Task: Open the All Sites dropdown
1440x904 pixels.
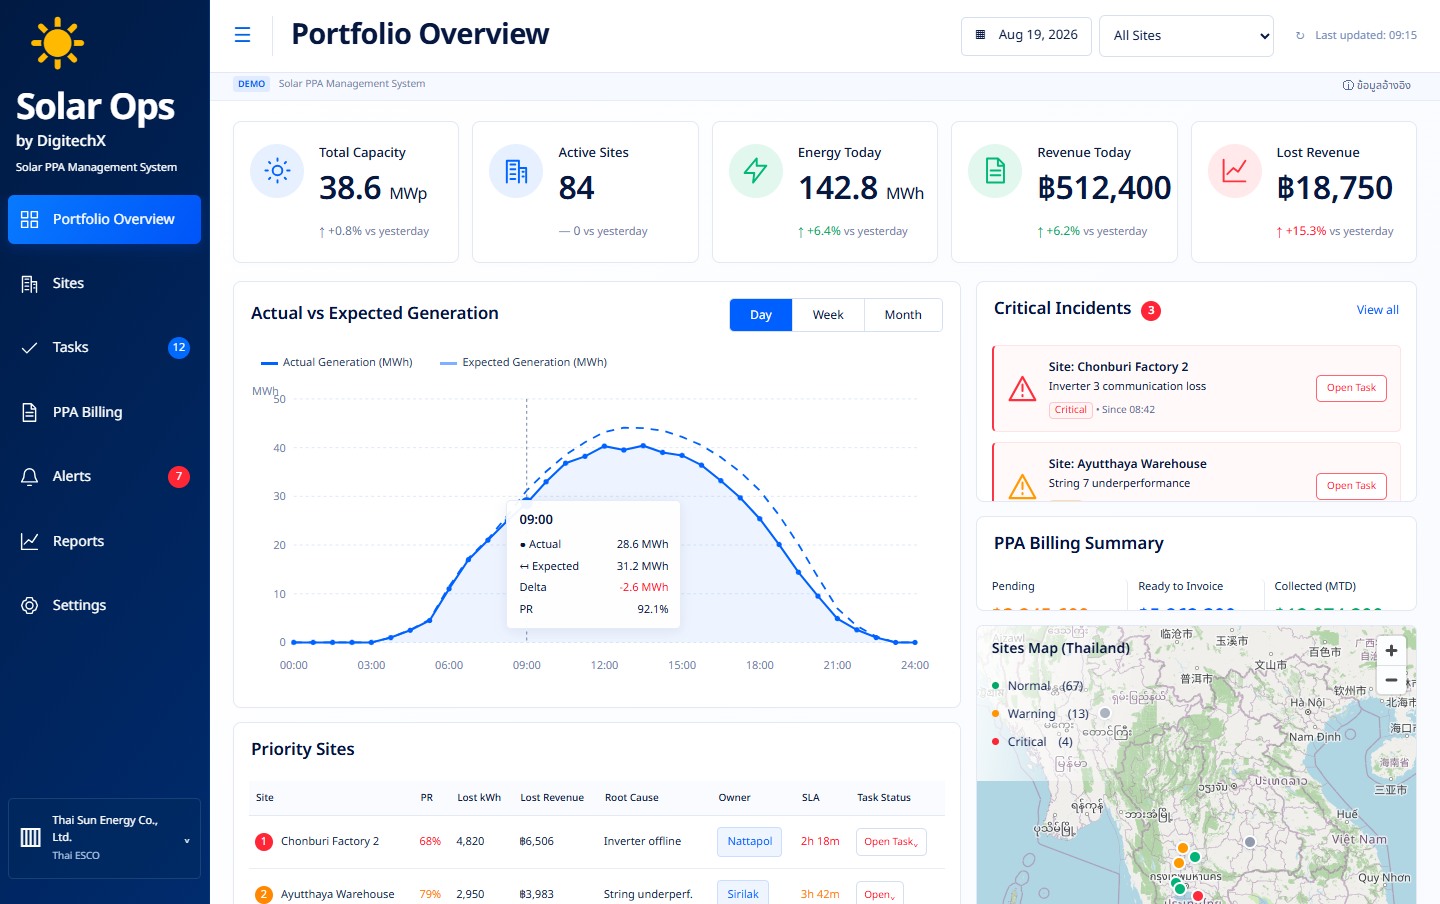Action: pyautogui.click(x=1186, y=36)
